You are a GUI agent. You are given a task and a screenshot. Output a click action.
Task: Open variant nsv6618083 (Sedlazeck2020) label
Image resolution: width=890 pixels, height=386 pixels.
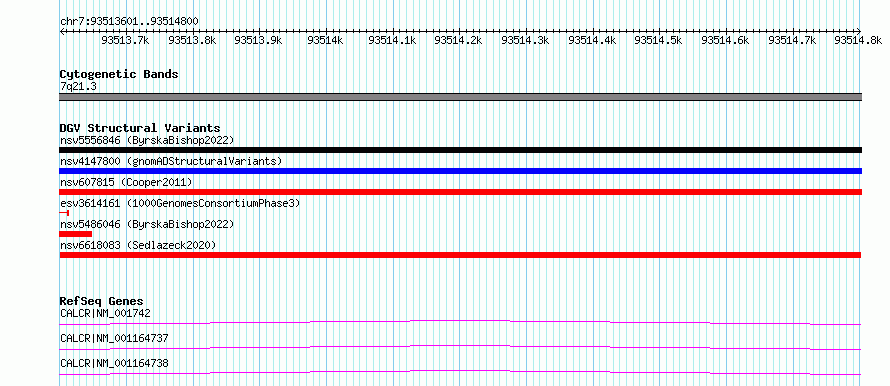[138, 245]
